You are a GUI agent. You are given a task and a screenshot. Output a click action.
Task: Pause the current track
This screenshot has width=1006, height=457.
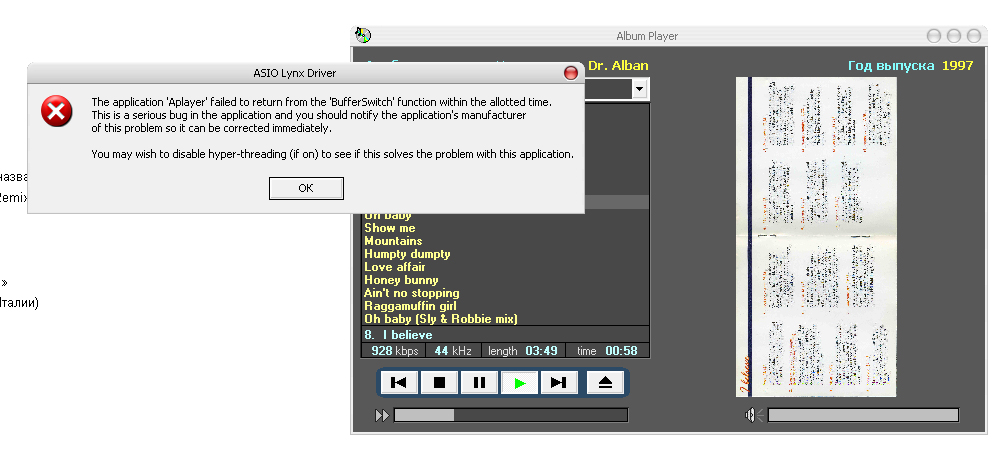coord(479,383)
